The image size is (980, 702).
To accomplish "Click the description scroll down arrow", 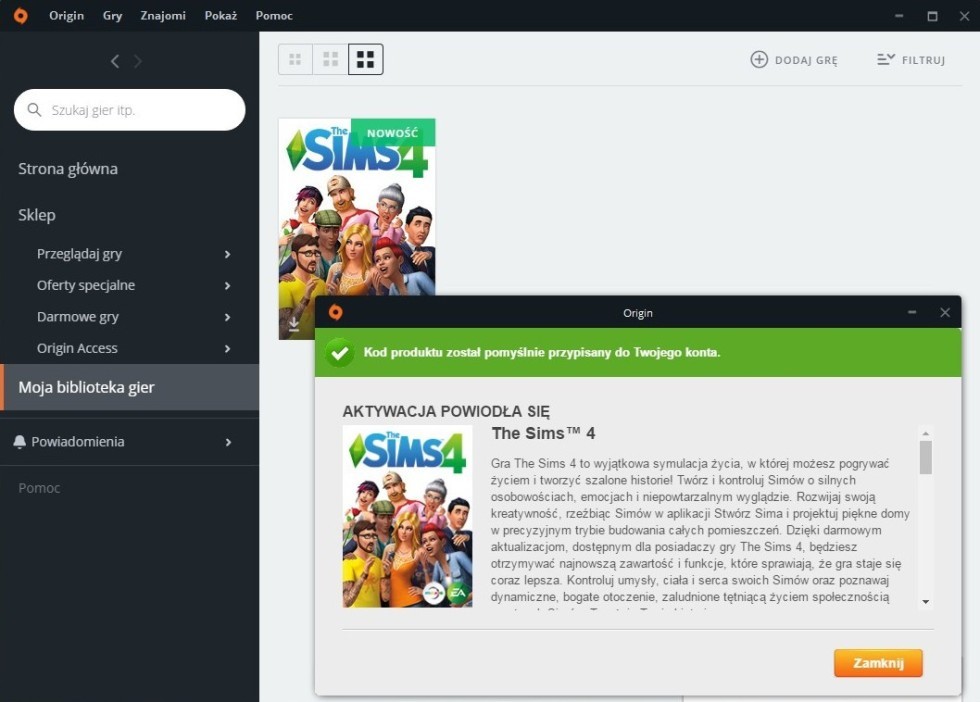I will coord(926,602).
